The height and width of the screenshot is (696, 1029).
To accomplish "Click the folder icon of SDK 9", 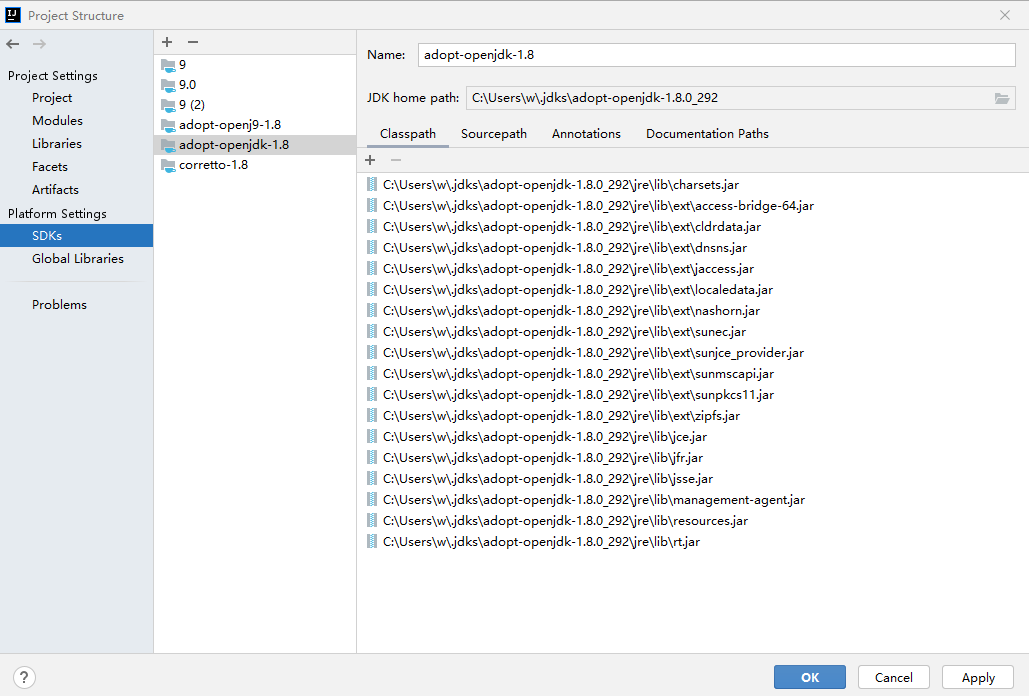I will pyautogui.click(x=169, y=66).
